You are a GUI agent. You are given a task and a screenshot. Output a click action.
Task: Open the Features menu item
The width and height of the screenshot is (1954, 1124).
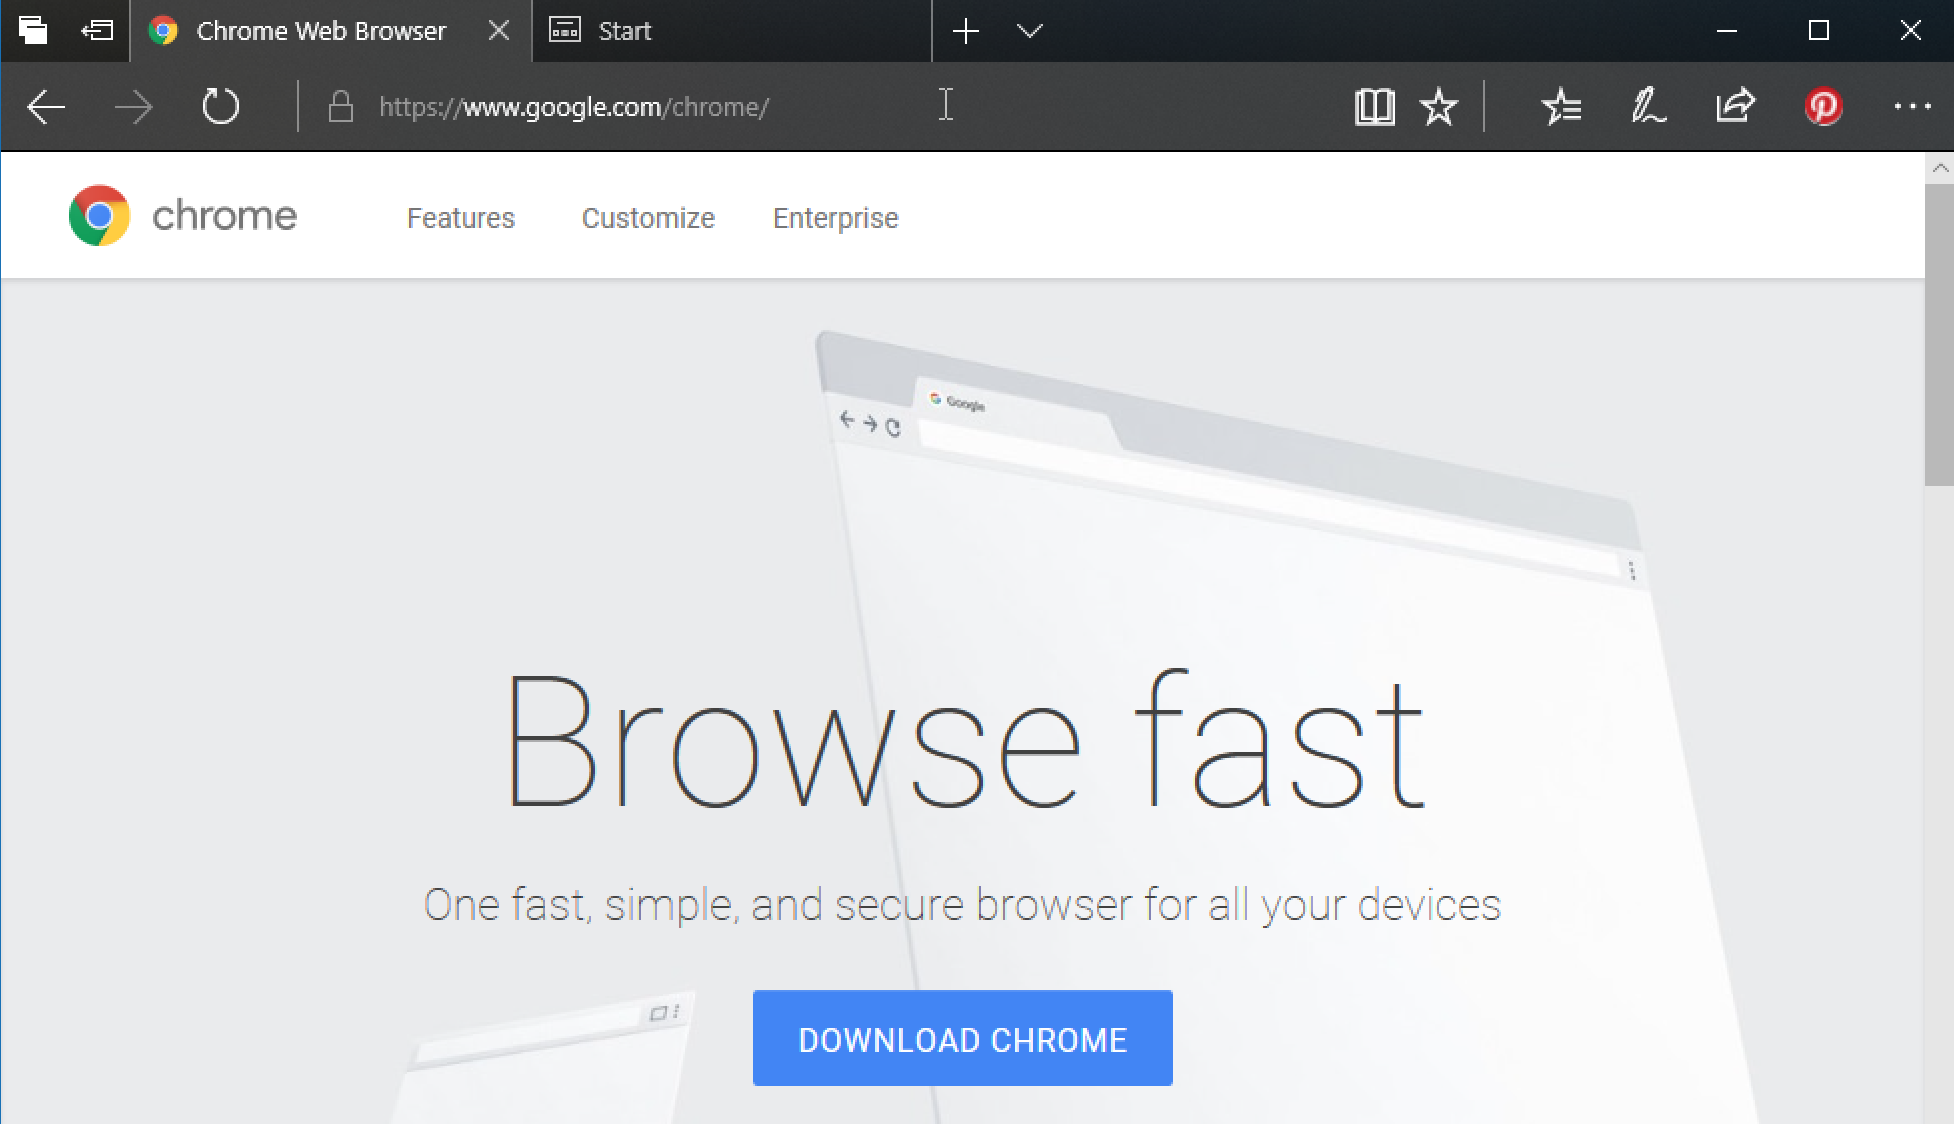coord(461,218)
